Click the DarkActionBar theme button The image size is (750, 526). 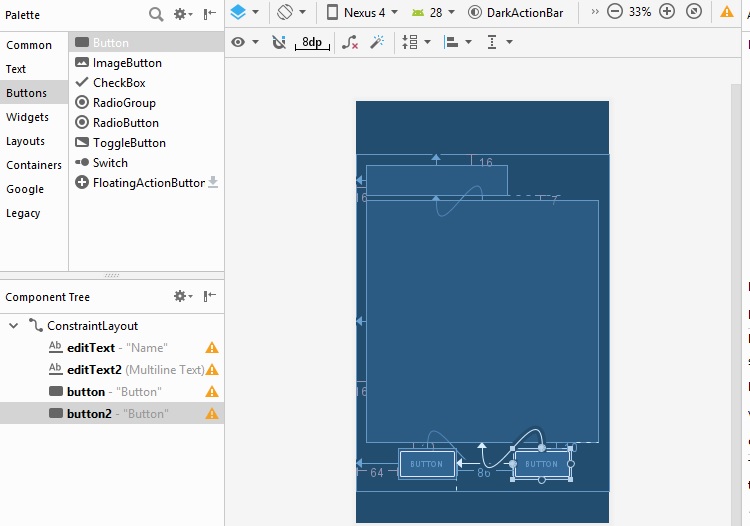(x=524, y=12)
